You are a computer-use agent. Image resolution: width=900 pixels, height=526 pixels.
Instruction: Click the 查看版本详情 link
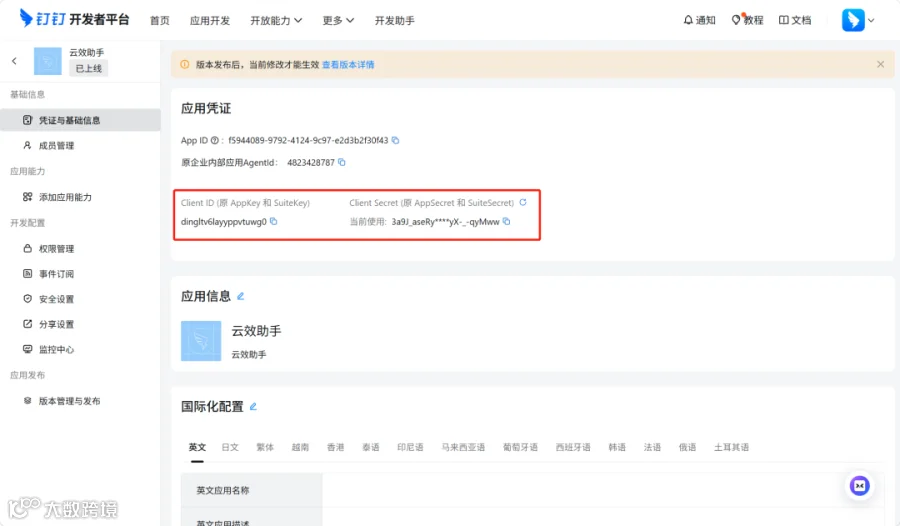[x=348, y=65]
